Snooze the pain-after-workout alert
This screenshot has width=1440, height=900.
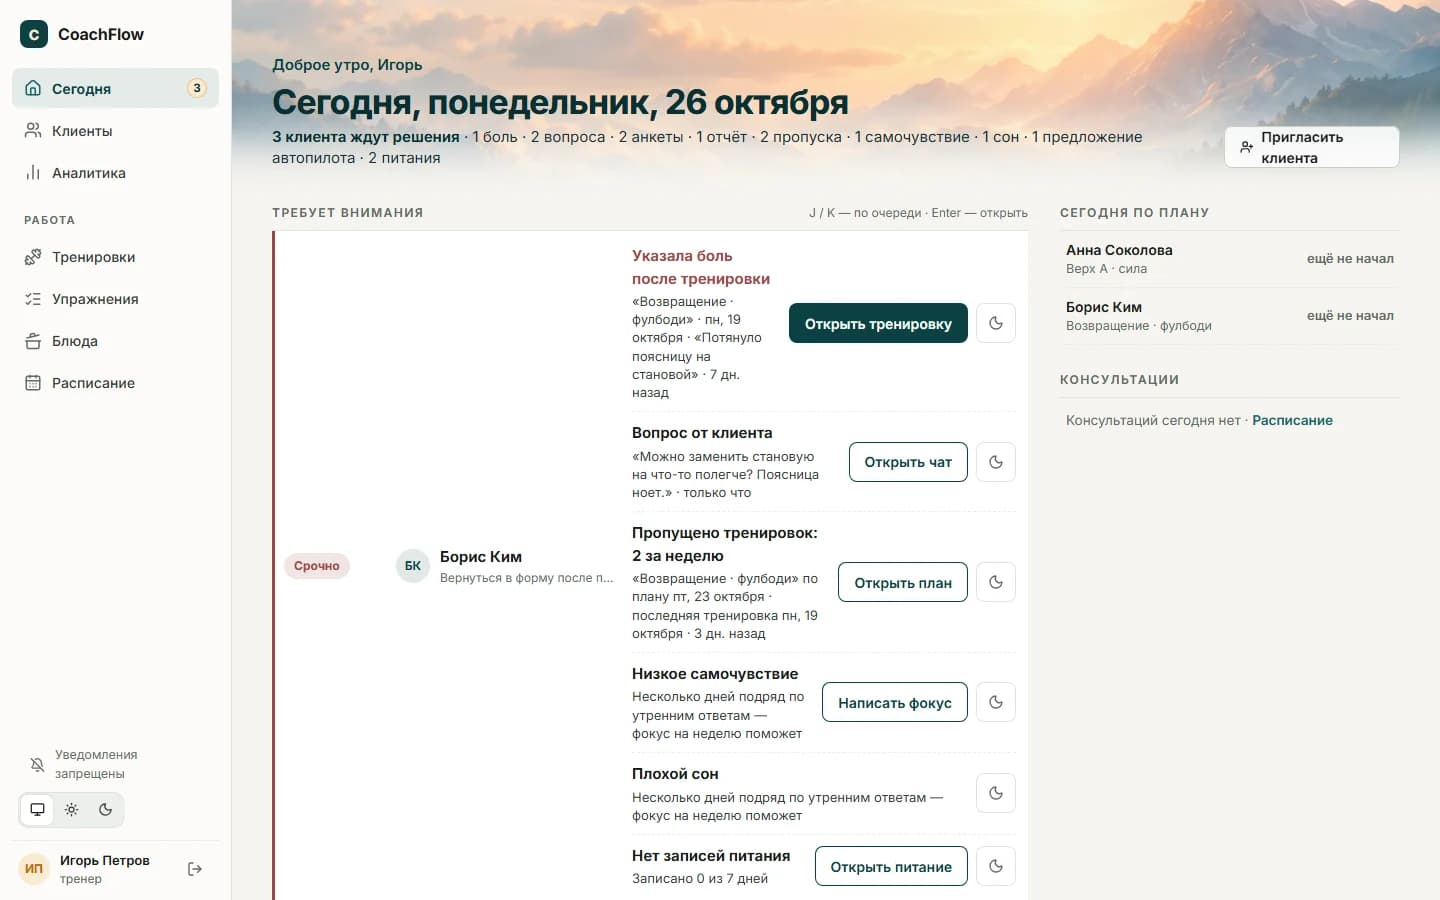[x=996, y=323]
